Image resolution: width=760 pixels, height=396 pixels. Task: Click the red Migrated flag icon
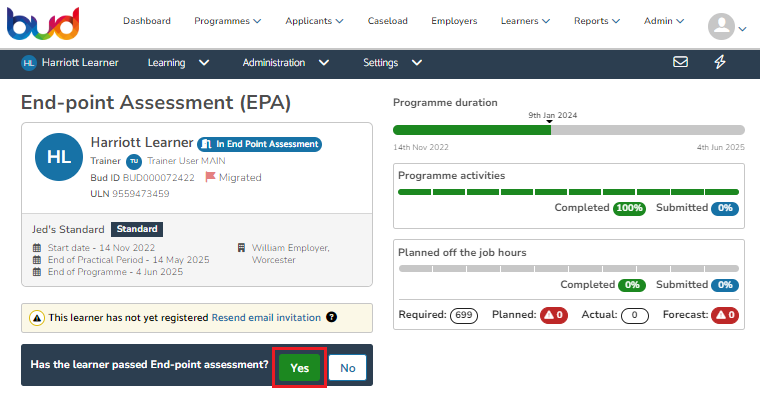click(210, 177)
